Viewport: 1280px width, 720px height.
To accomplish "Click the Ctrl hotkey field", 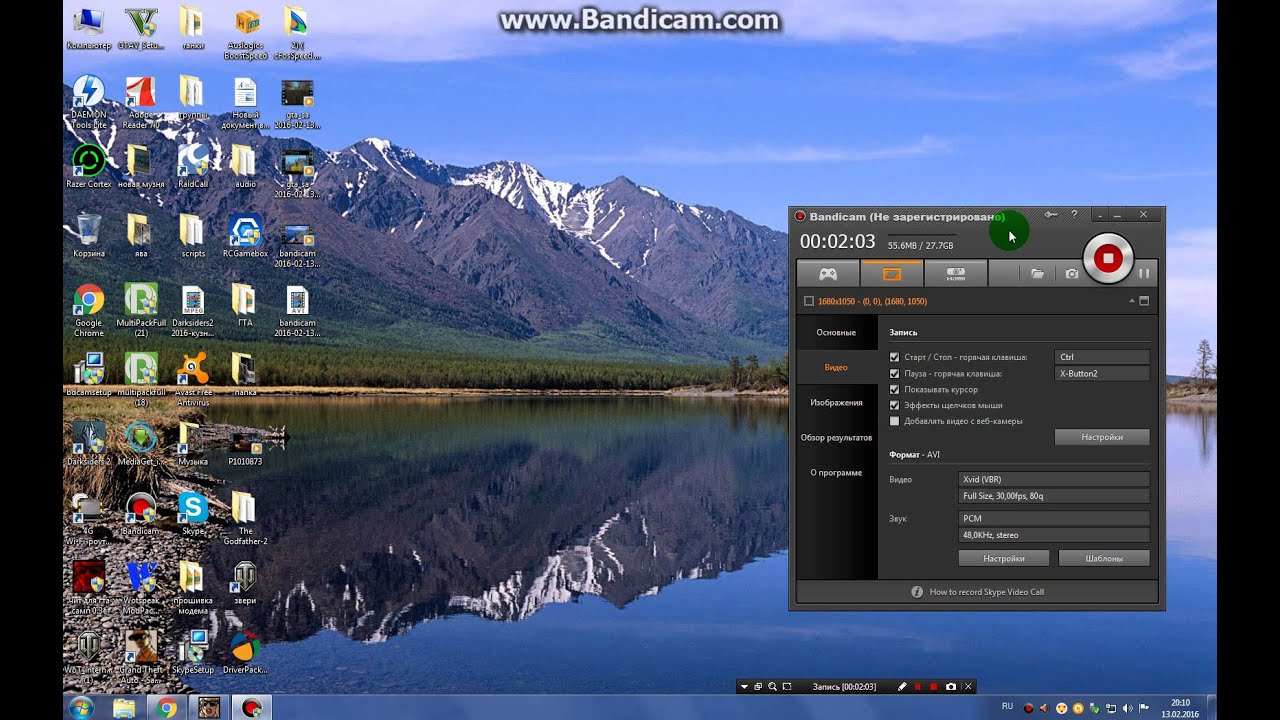I will coord(1102,357).
